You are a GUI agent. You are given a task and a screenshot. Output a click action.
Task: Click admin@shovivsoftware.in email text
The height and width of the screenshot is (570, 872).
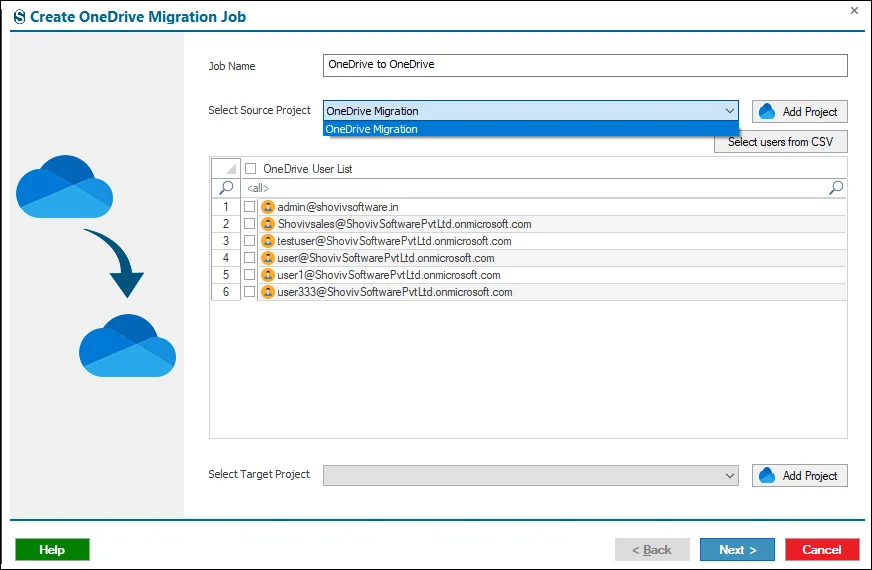[338, 207]
